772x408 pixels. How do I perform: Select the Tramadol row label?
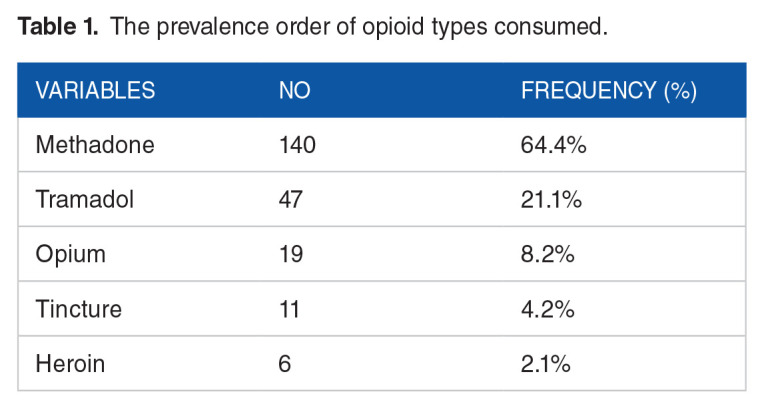[x=84, y=200]
